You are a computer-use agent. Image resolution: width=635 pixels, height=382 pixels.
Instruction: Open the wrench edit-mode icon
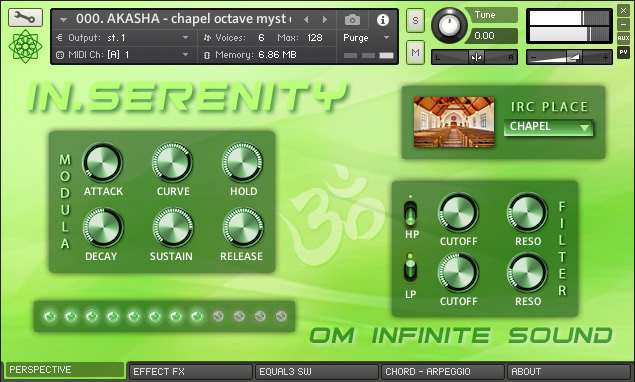tap(25, 17)
